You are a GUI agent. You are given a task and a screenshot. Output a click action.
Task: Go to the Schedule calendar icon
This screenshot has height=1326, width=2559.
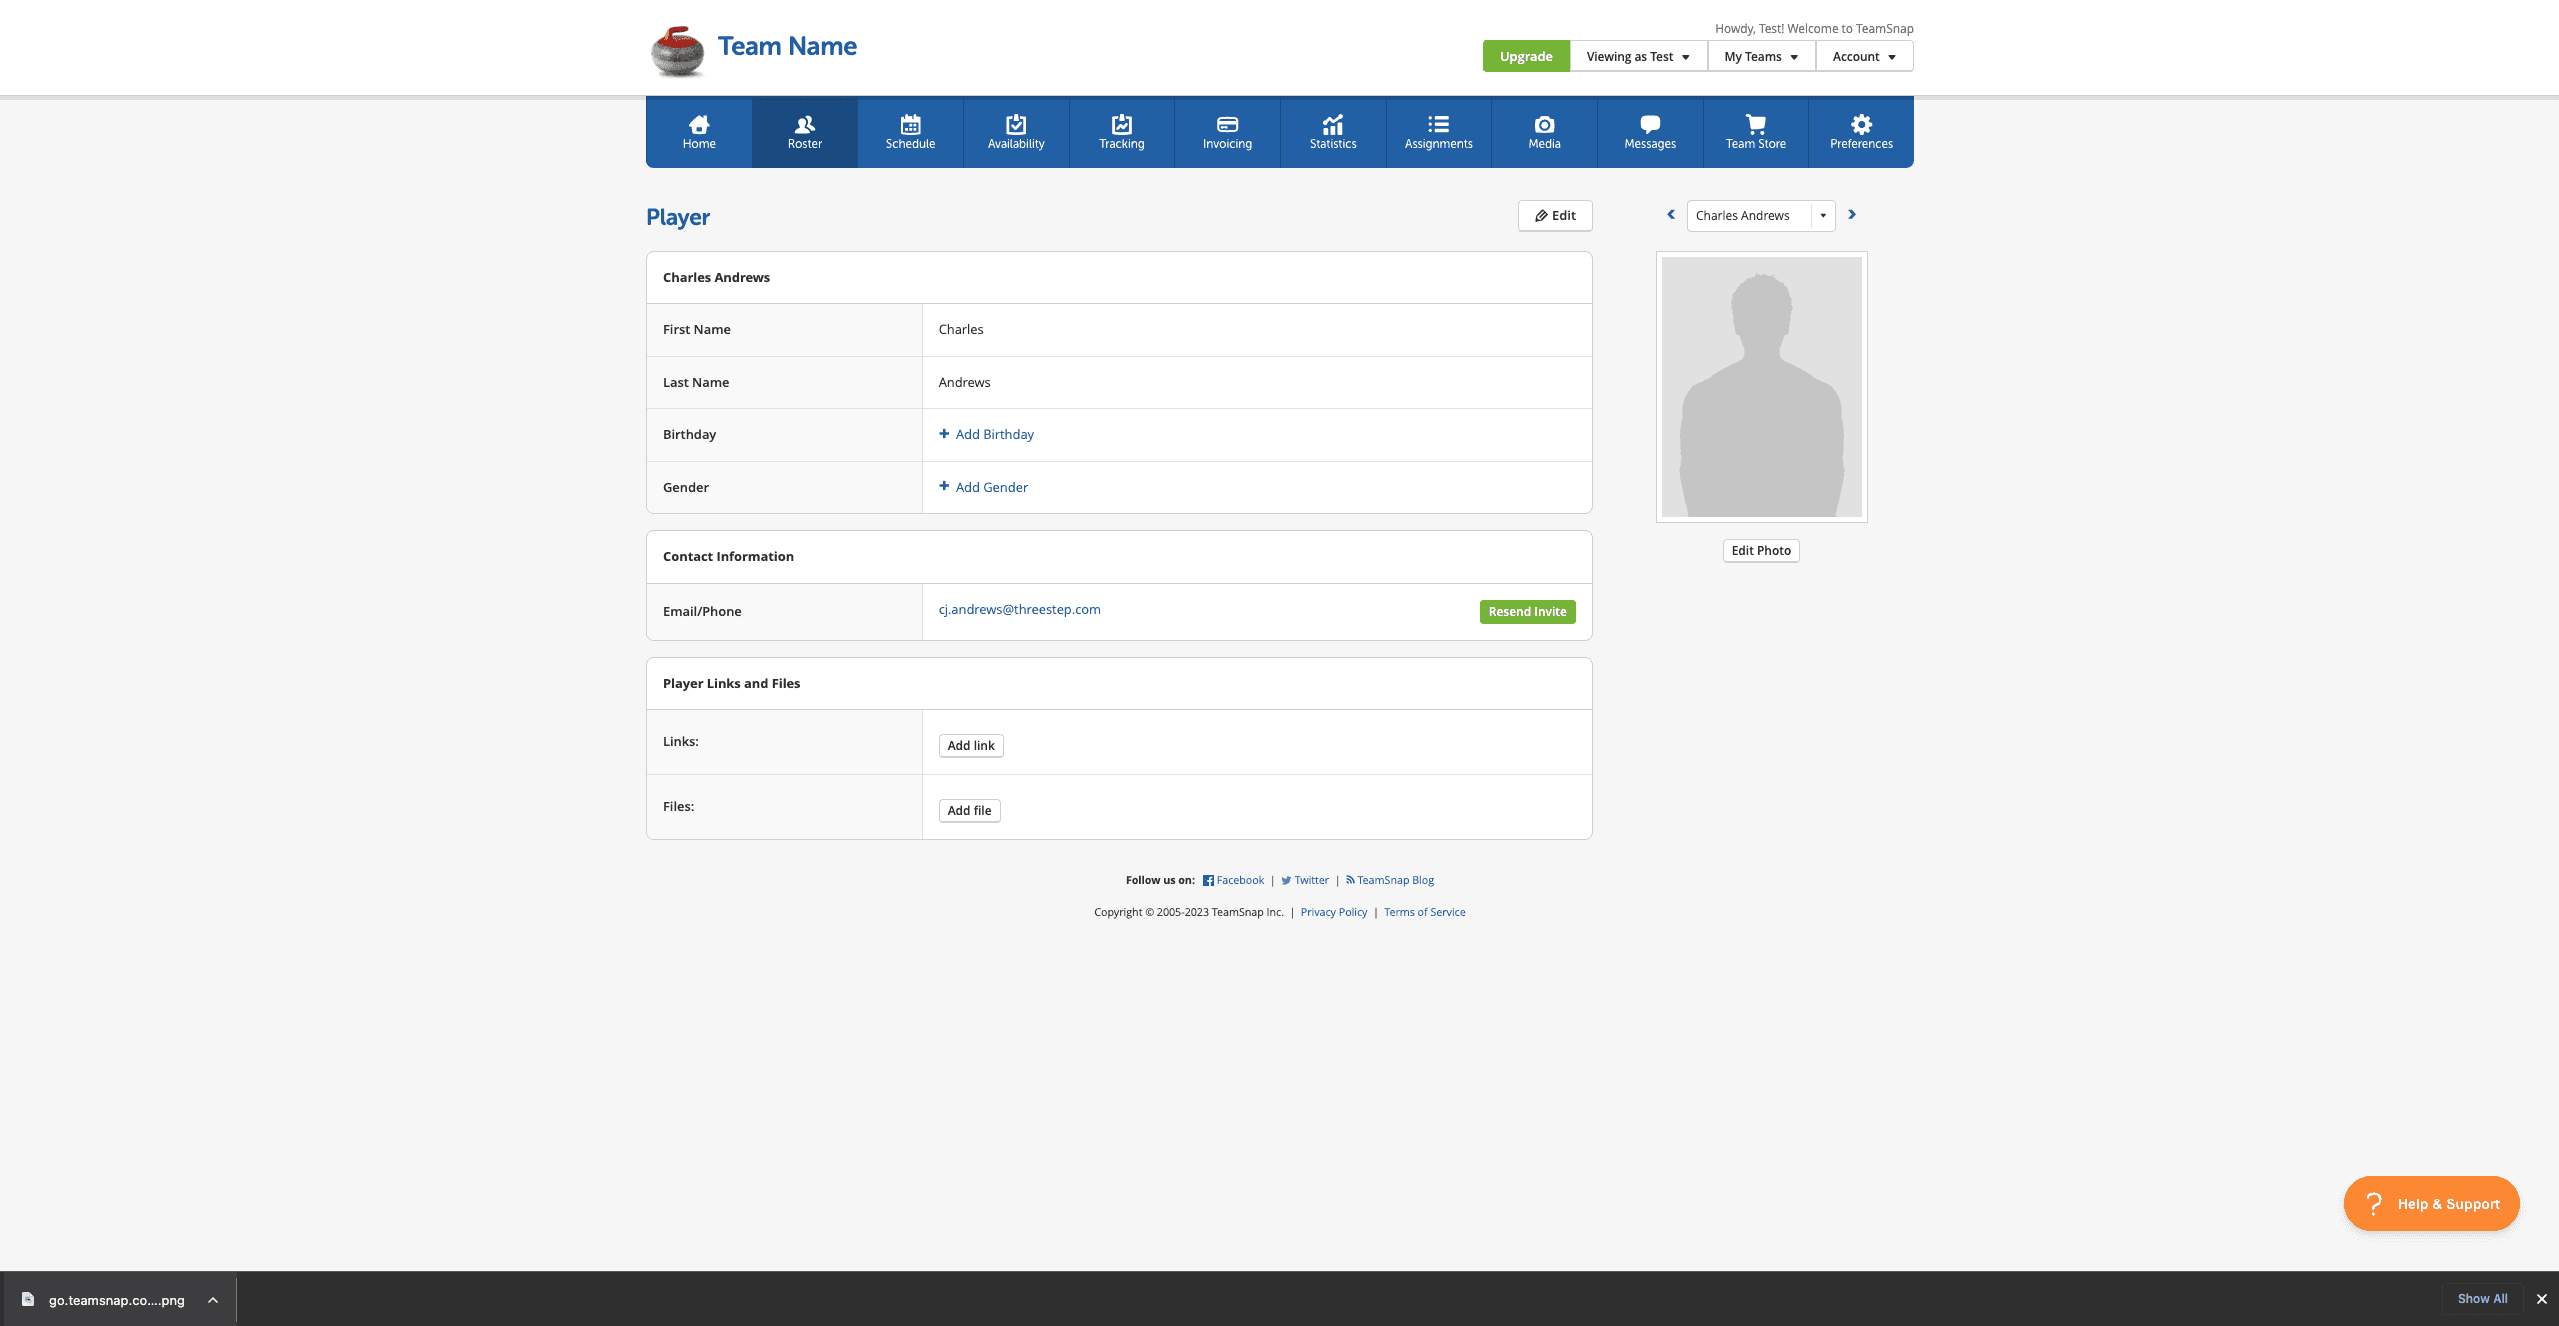tap(910, 125)
